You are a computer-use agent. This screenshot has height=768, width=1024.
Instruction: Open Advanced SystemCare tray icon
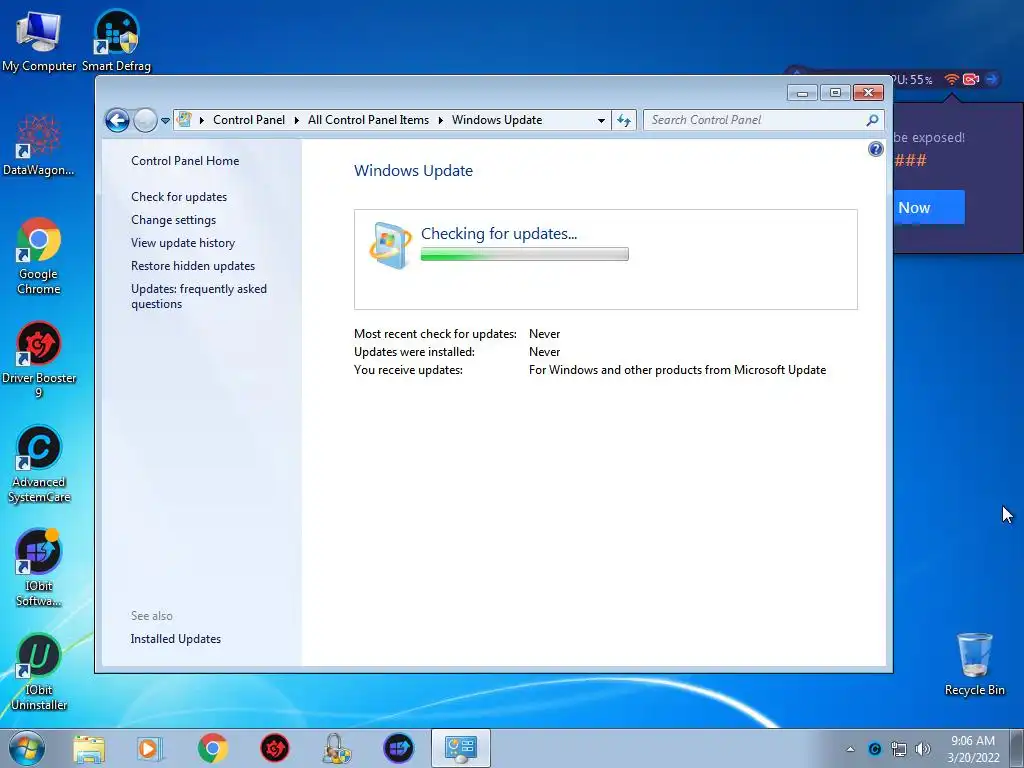click(874, 749)
